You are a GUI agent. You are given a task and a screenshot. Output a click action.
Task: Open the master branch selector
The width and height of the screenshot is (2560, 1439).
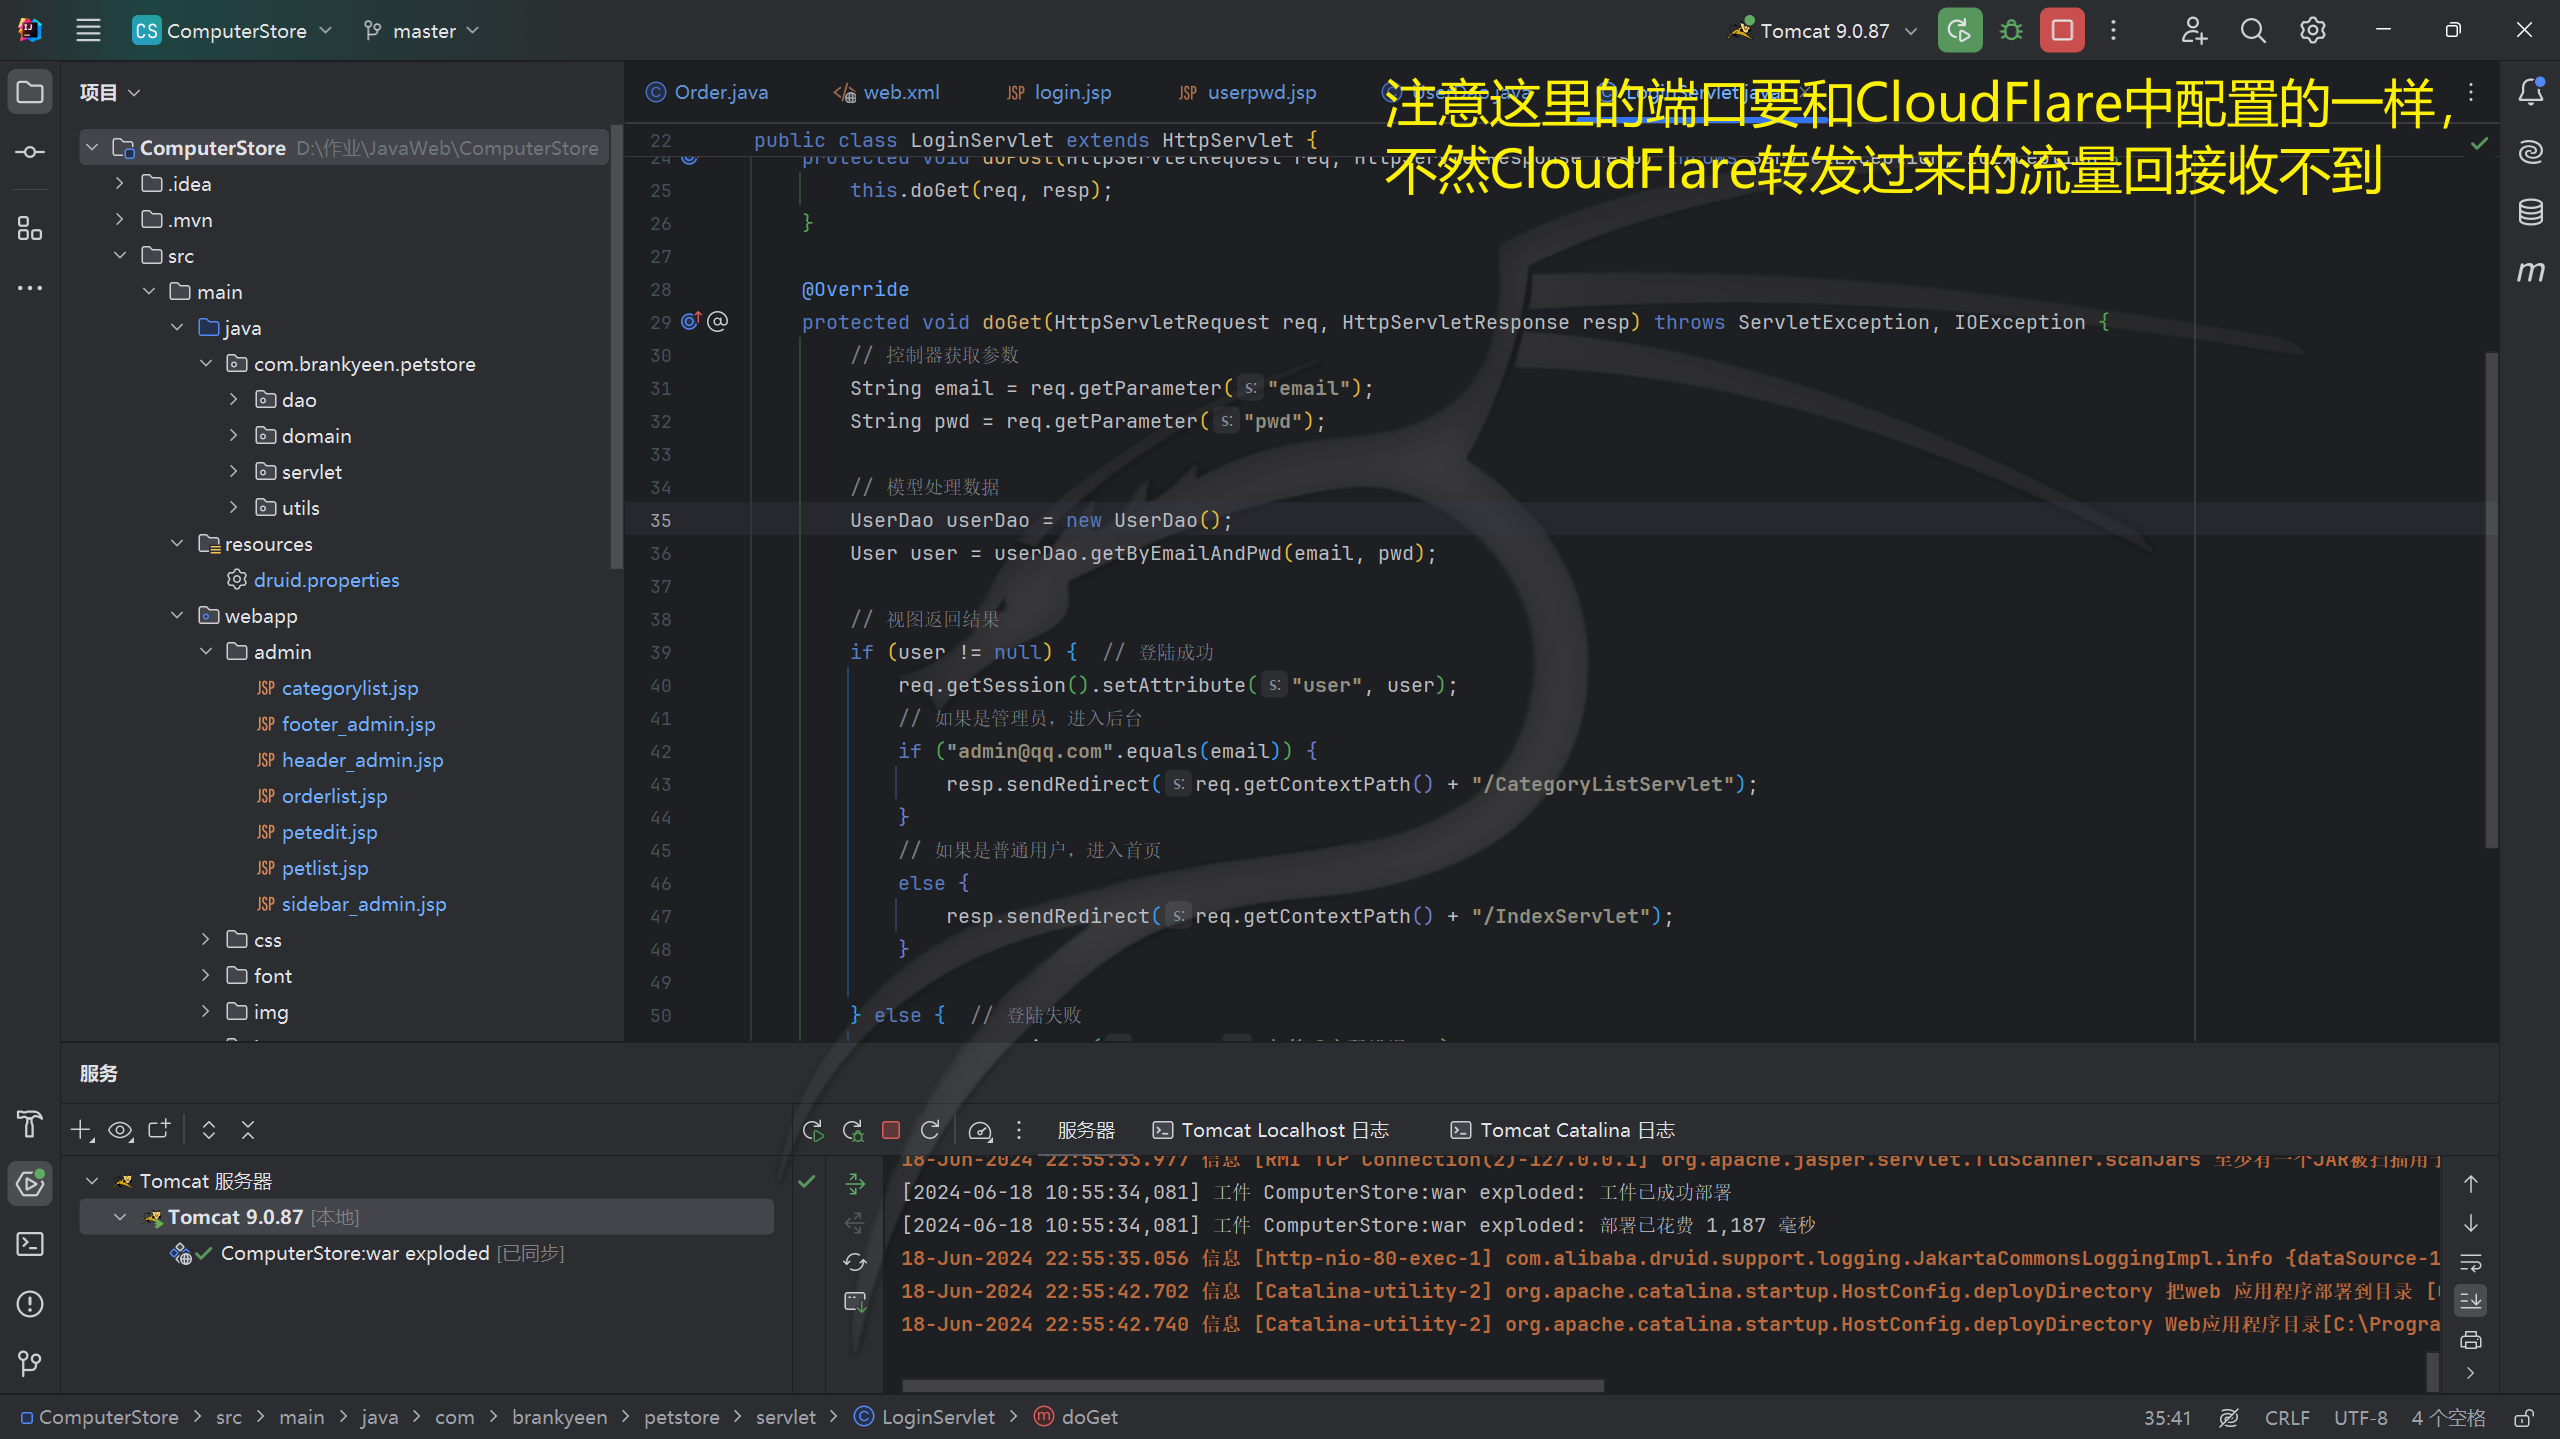423,30
